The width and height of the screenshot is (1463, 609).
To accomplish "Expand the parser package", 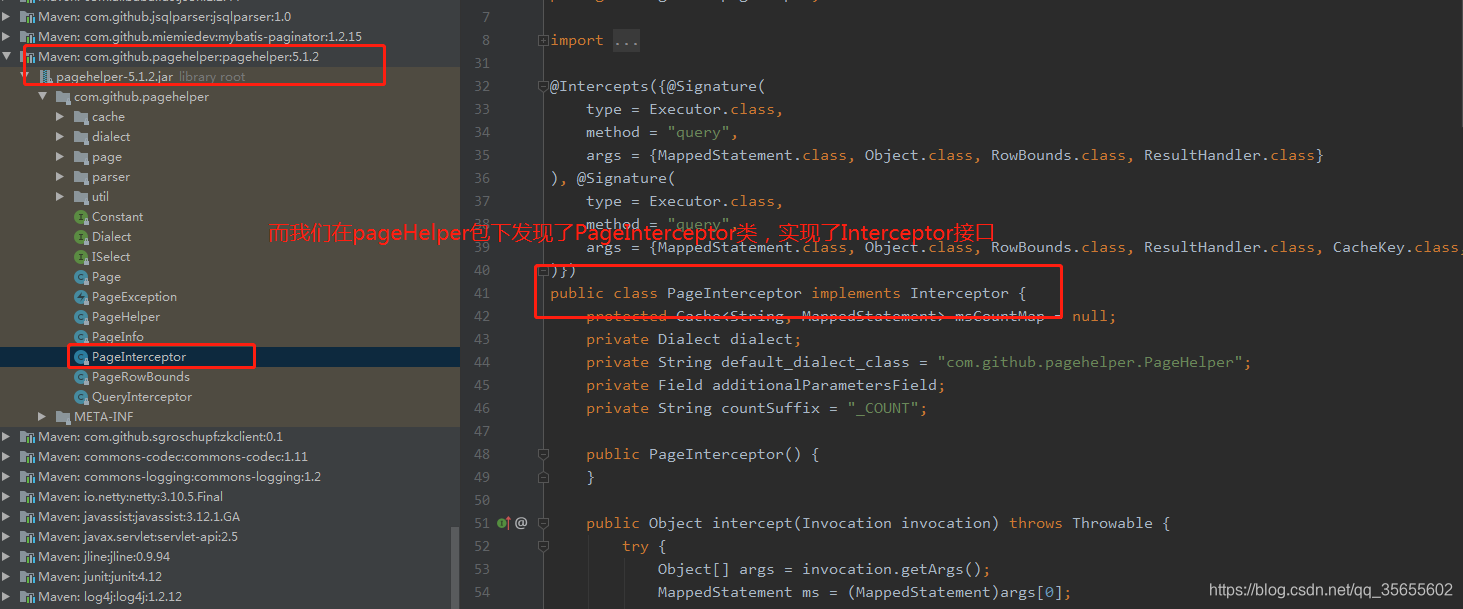I will (x=60, y=177).
